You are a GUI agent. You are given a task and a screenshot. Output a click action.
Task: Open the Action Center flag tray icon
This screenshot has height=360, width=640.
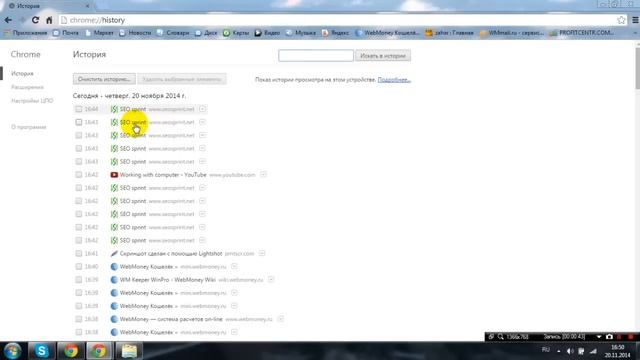click(581, 351)
